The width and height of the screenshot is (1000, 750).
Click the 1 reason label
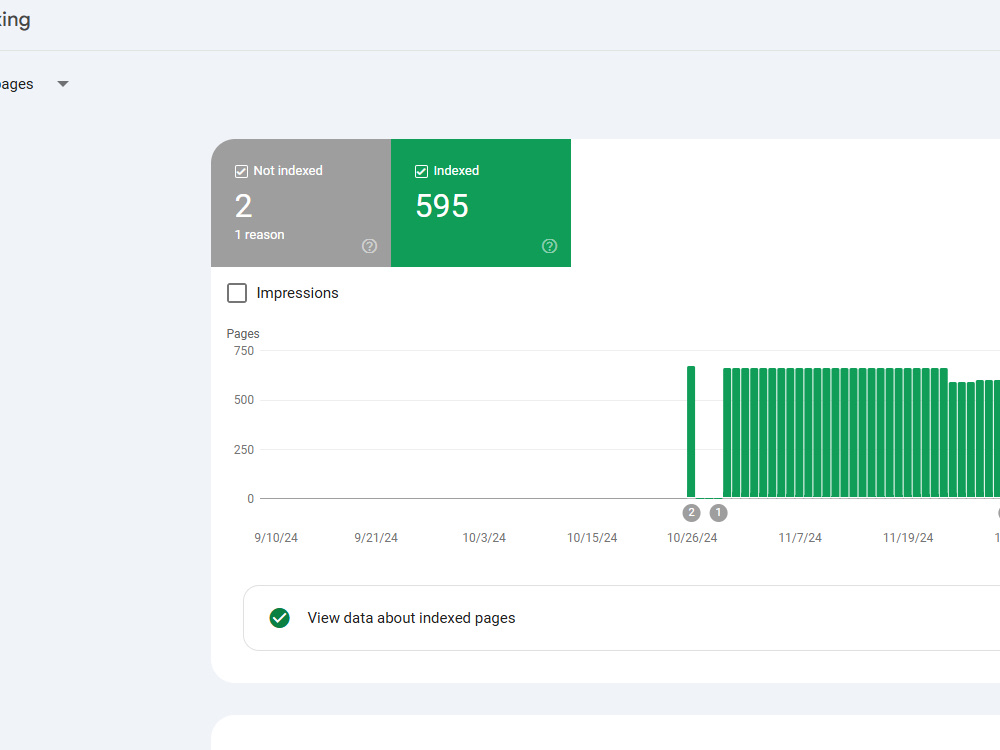tap(260, 235)
